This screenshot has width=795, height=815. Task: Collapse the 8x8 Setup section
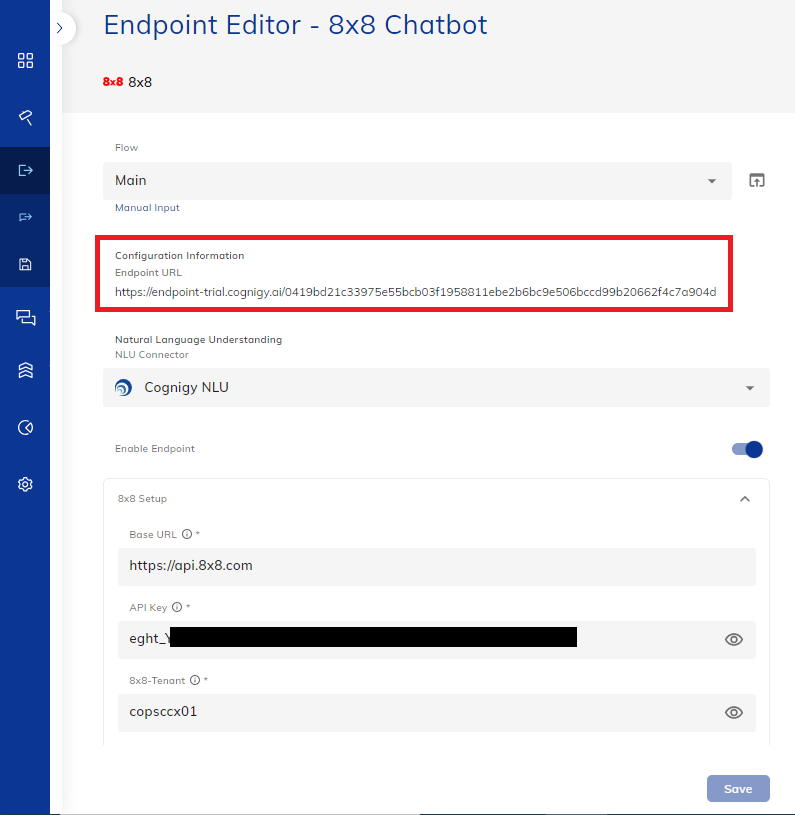745,499
